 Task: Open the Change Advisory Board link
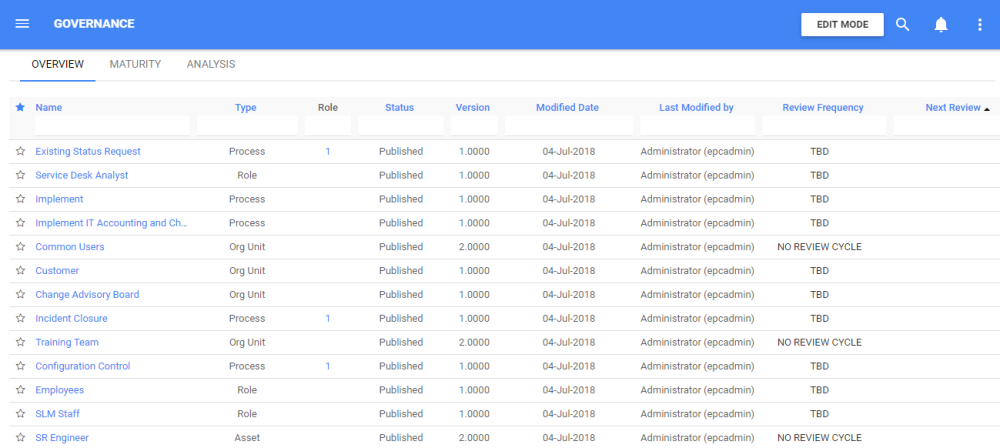[x=87, y=295]
